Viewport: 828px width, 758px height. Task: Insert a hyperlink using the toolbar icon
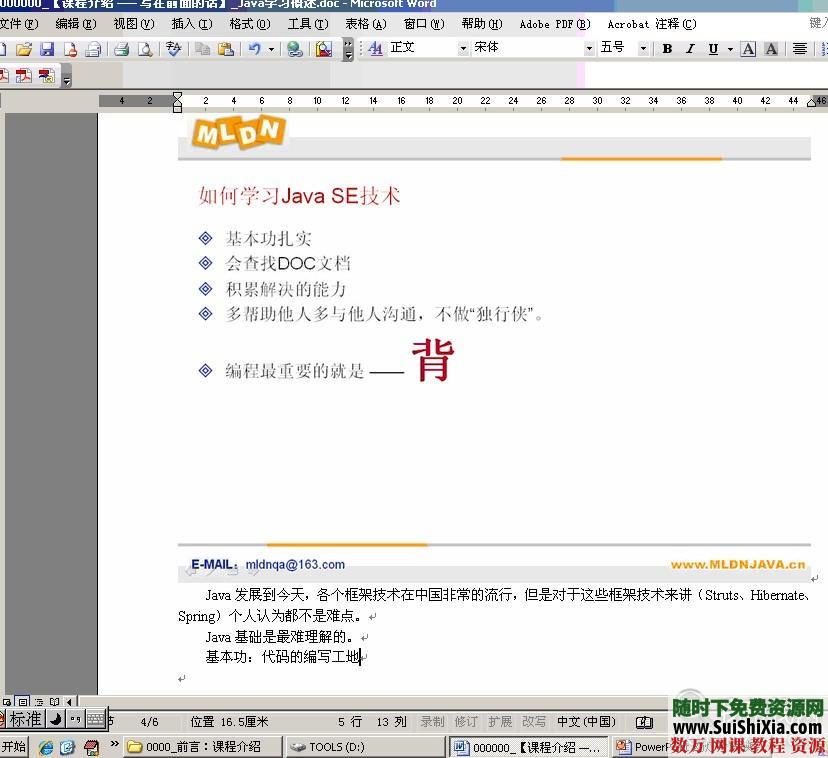tap(293, 48)
